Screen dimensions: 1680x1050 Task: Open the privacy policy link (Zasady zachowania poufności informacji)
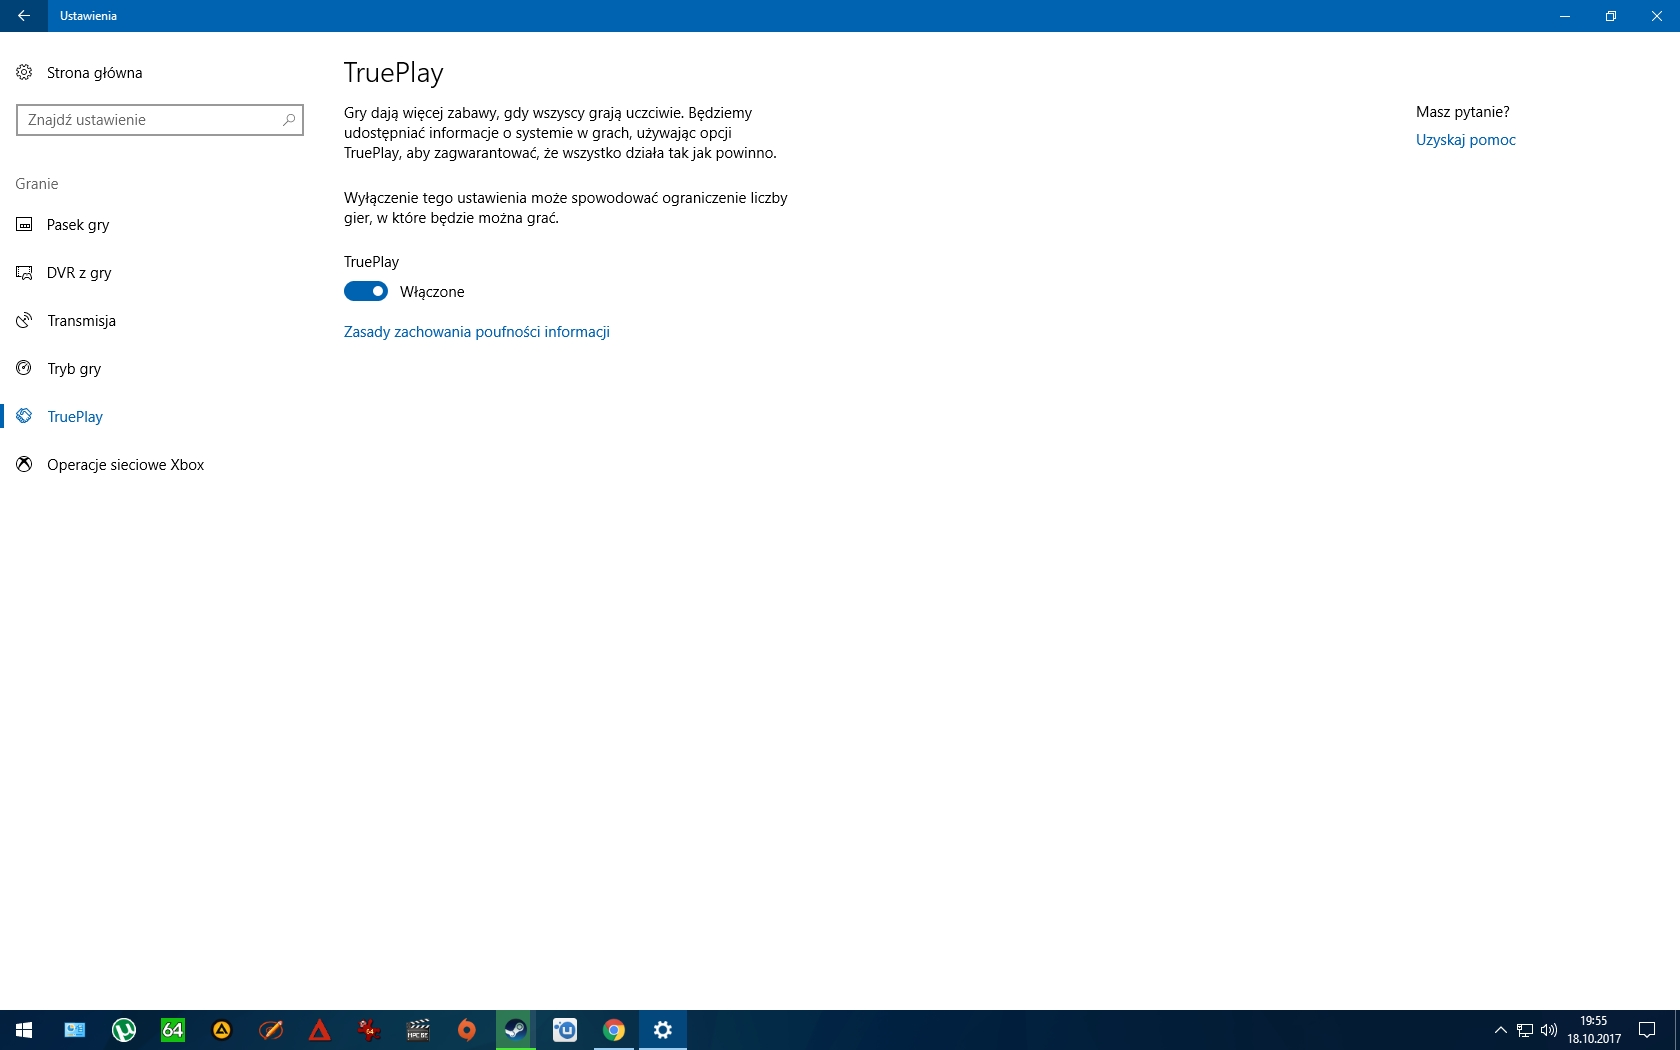coord(476,332)
